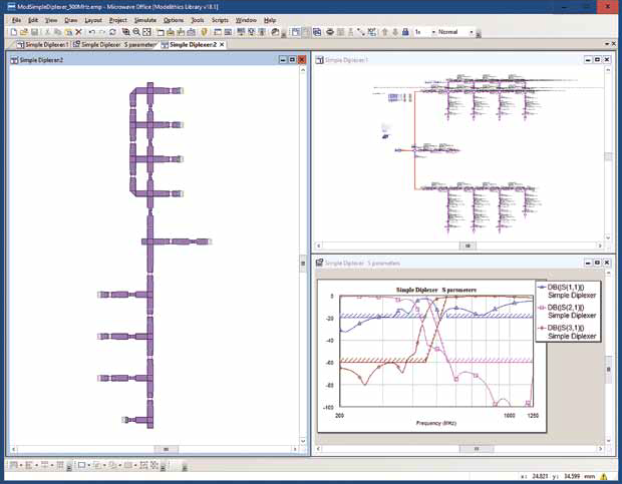Close the Simple Diplexer:2 tab
The height and width of the screenshot is (484, 622).
pyautogui.click(x=222, y=44)
